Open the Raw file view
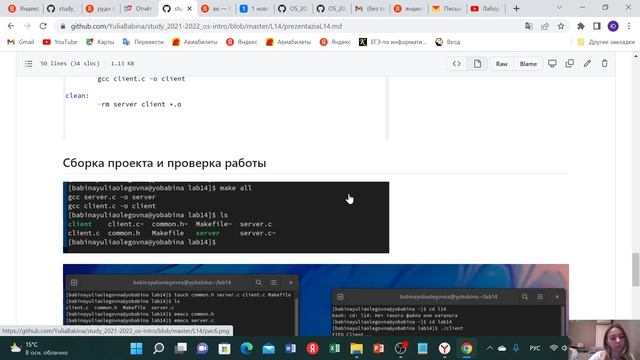This screenshot has width=640, height=360. coord(502,64)
